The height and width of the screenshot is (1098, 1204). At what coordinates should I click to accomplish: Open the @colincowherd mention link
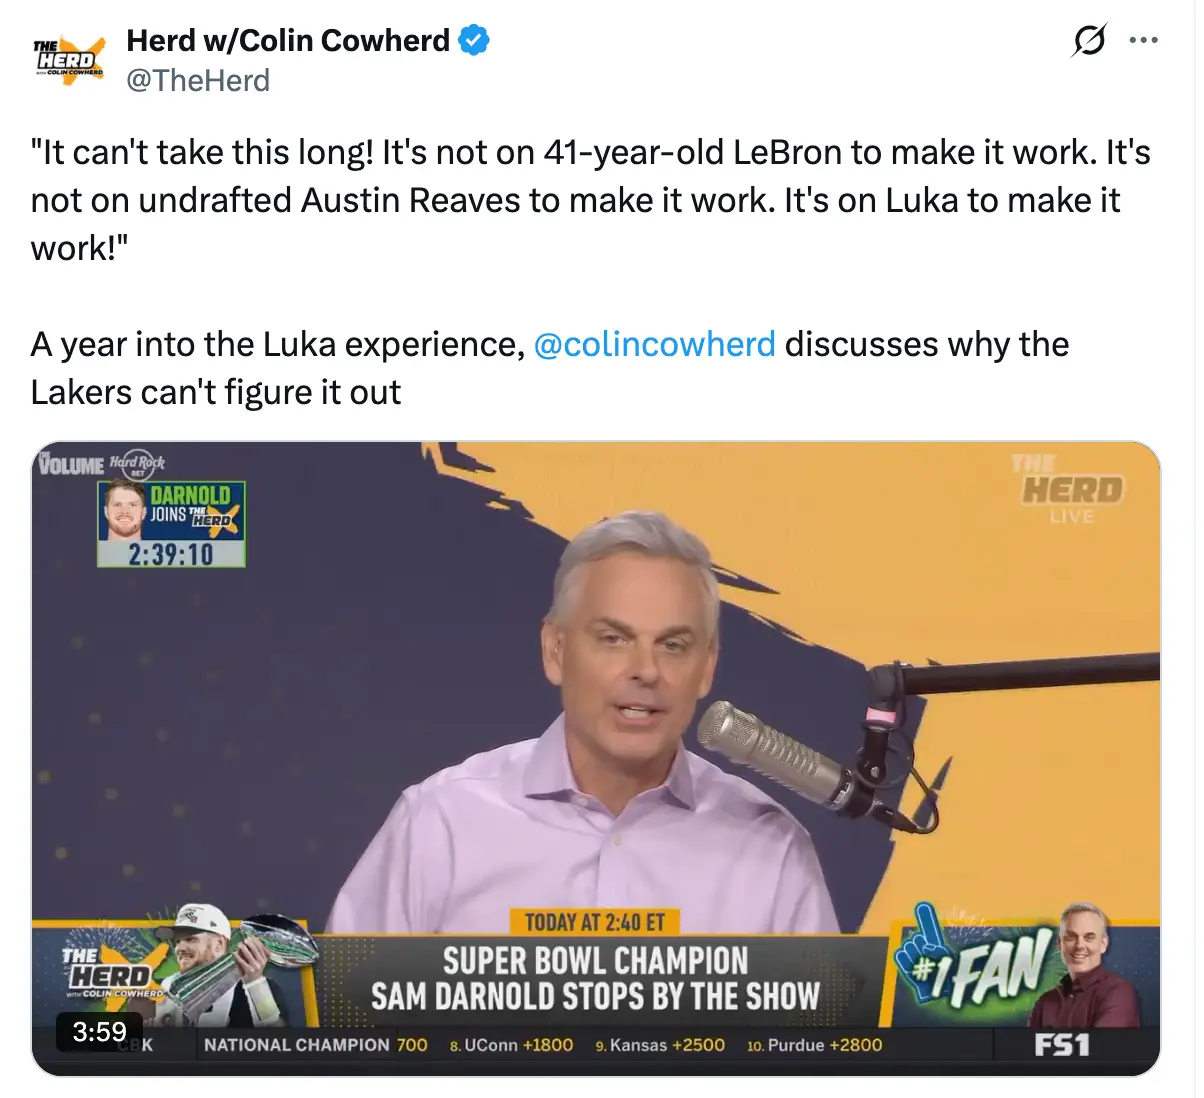click(x=655, y=344)
